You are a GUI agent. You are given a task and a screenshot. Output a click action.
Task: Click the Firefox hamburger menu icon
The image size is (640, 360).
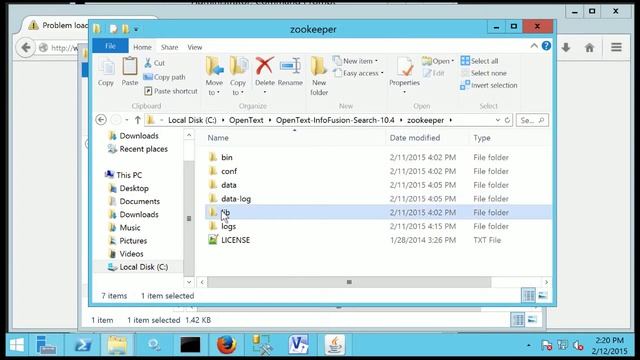pos(616,47)
